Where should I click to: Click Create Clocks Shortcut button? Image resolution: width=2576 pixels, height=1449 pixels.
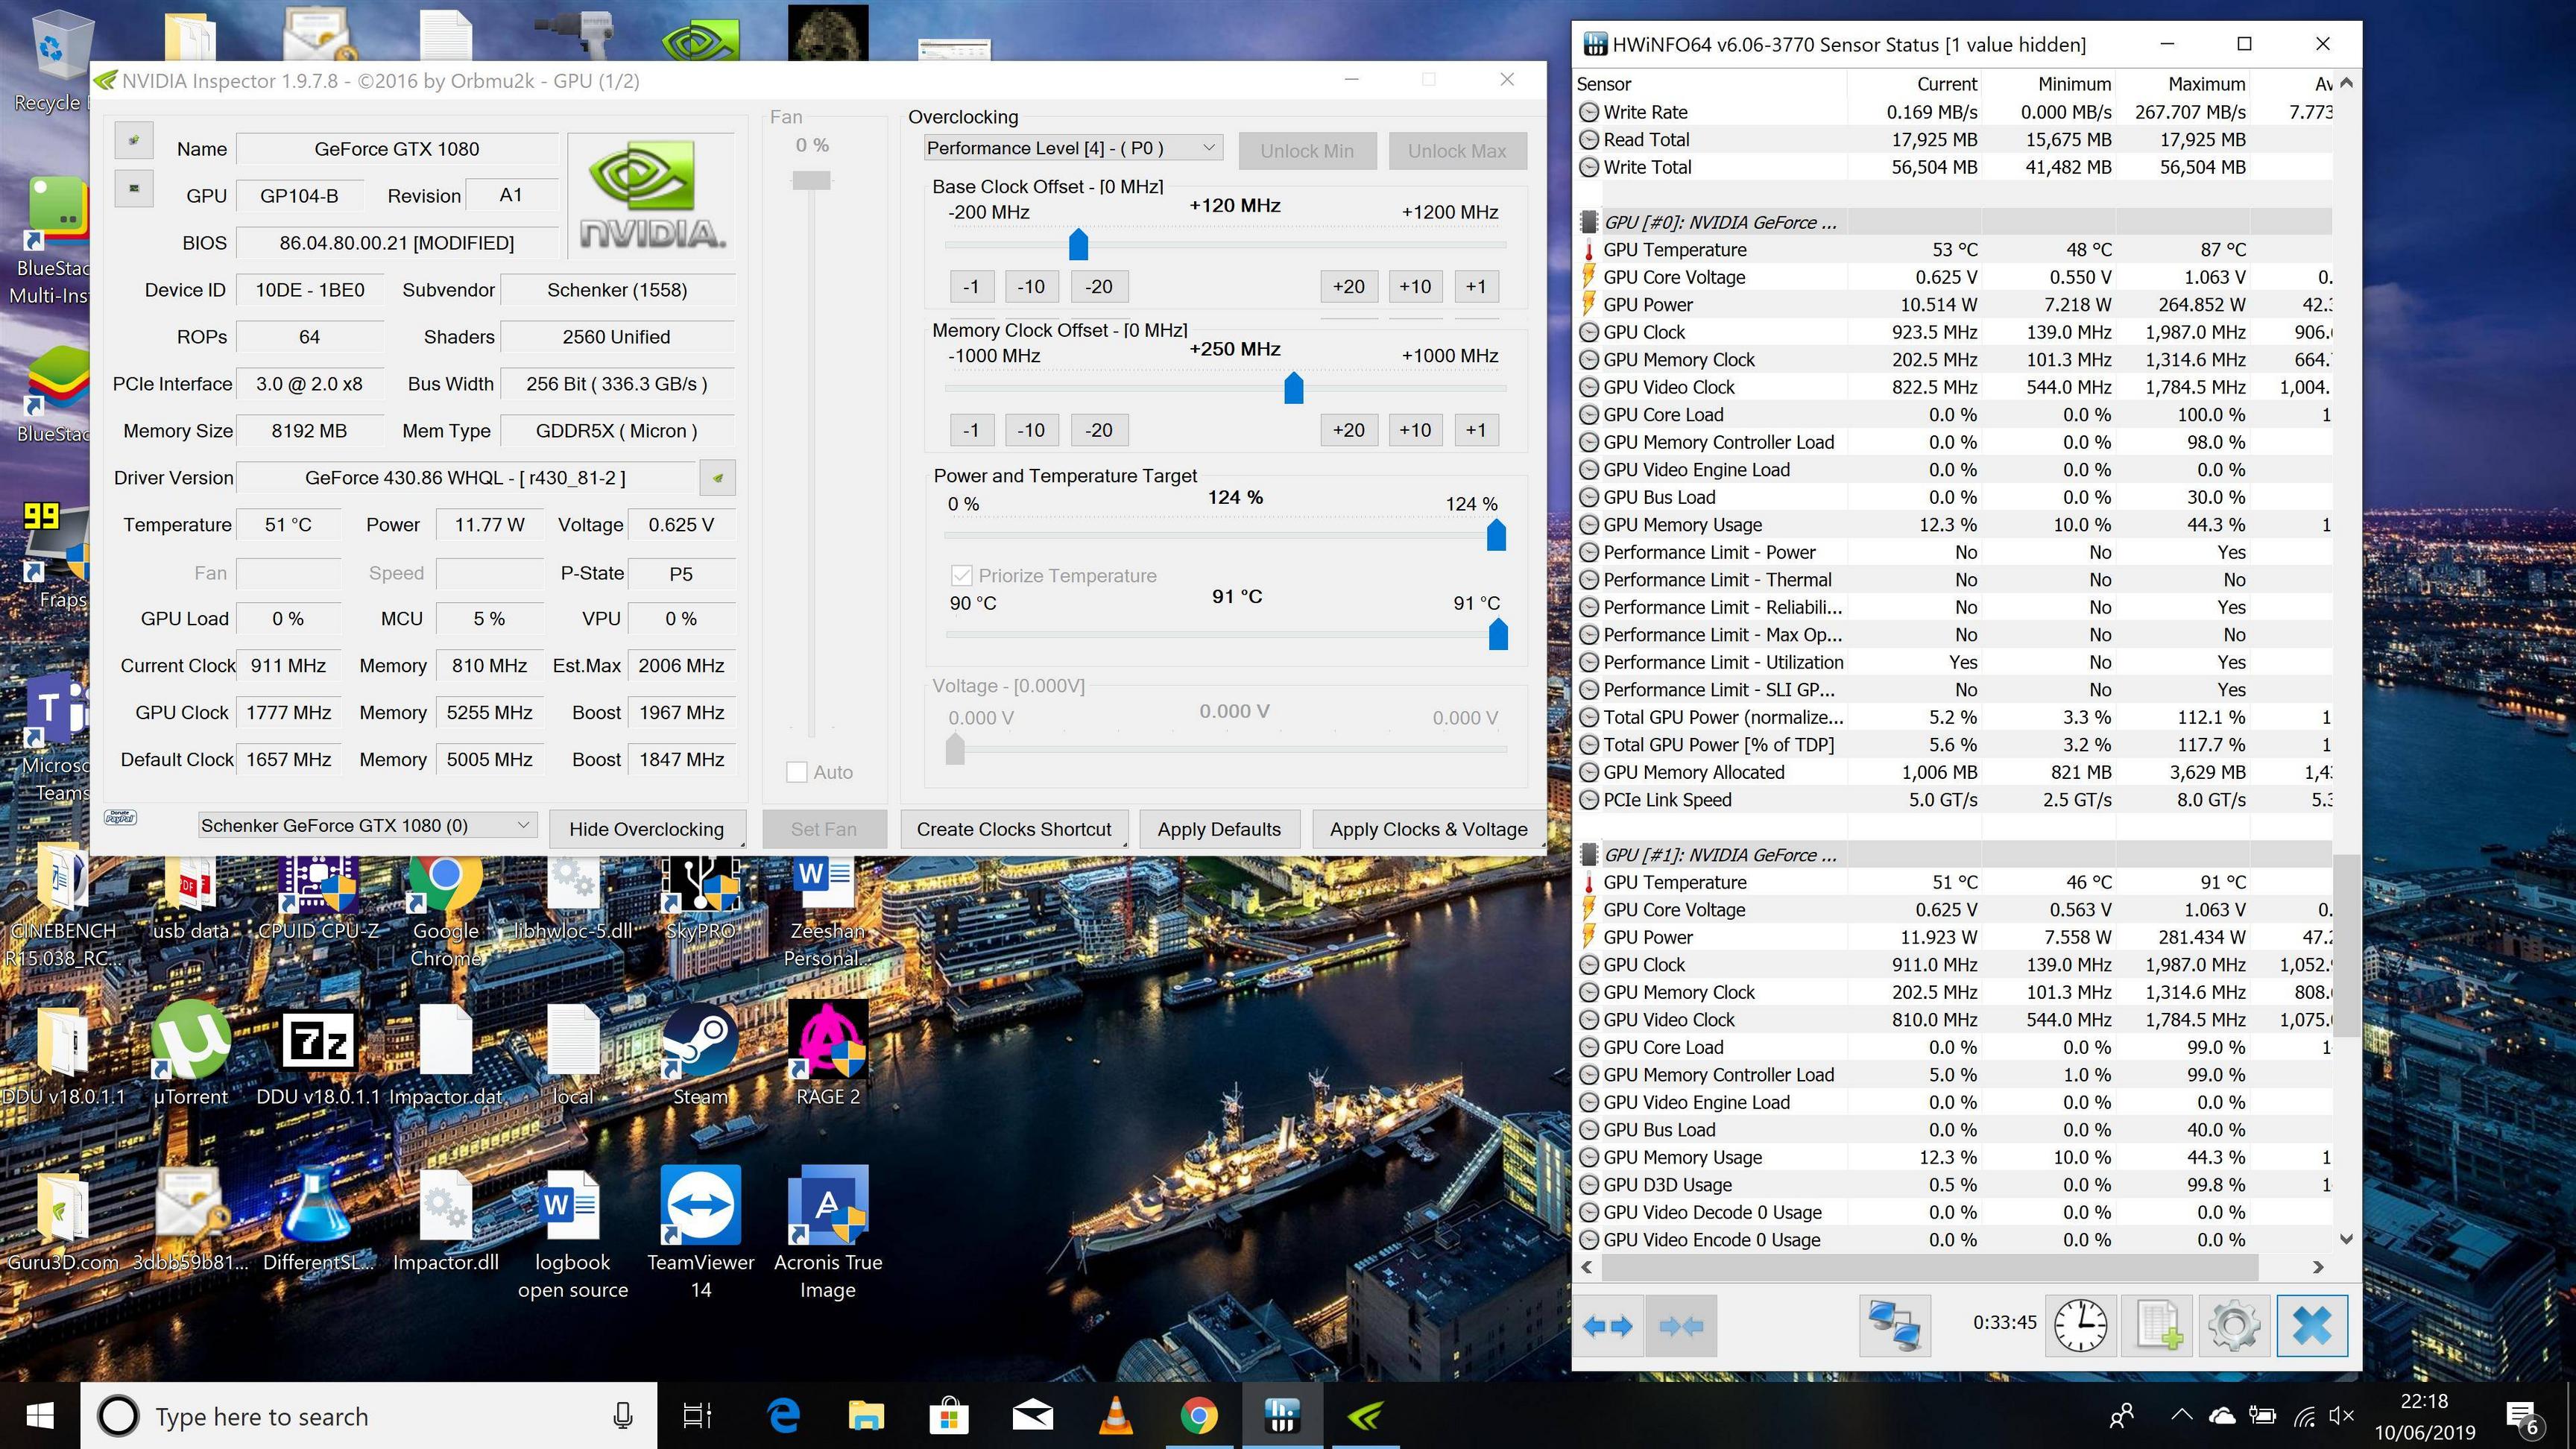click(1014, 829)
